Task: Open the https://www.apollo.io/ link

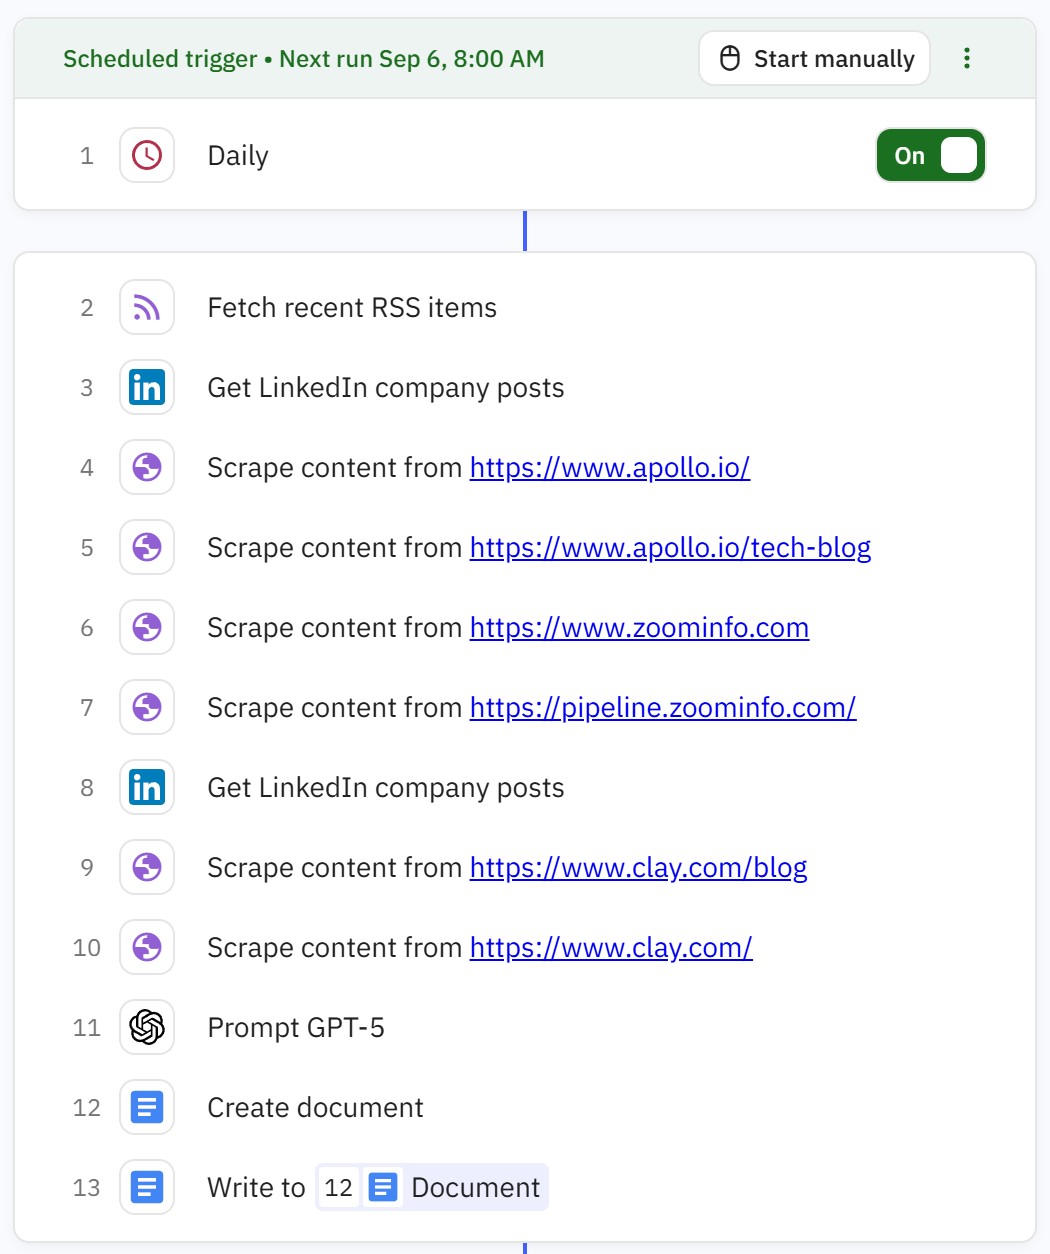Action: pos(610,467)
